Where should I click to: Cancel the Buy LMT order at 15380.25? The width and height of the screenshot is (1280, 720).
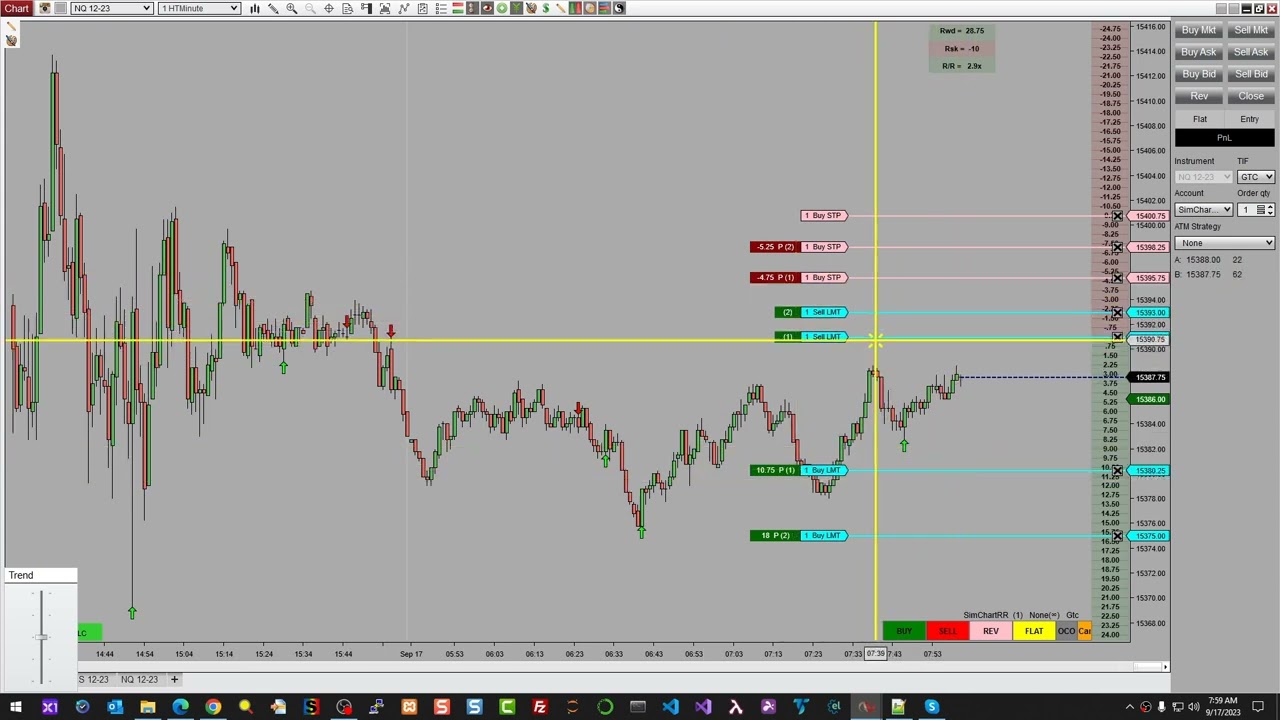(x=1117, y=471)
